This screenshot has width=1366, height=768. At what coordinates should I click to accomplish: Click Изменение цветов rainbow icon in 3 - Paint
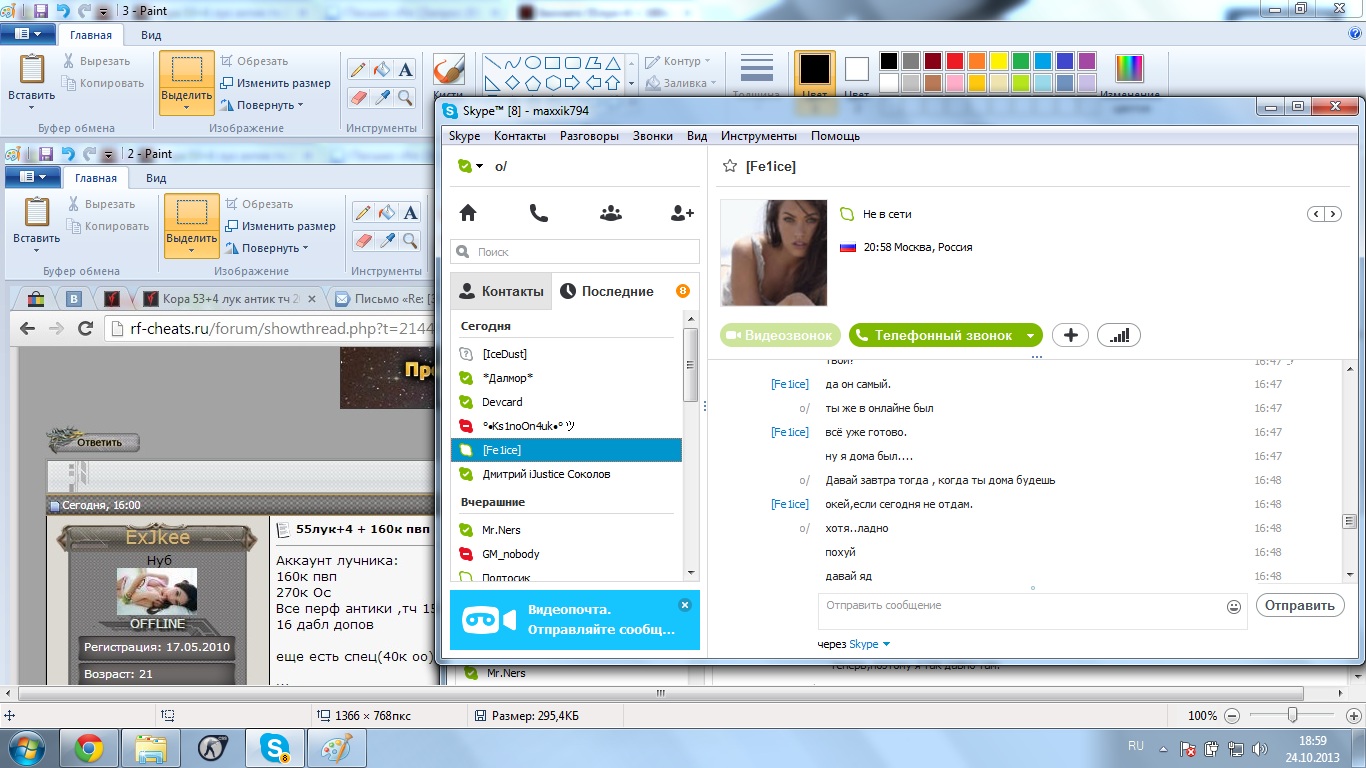coord(1129,68)
